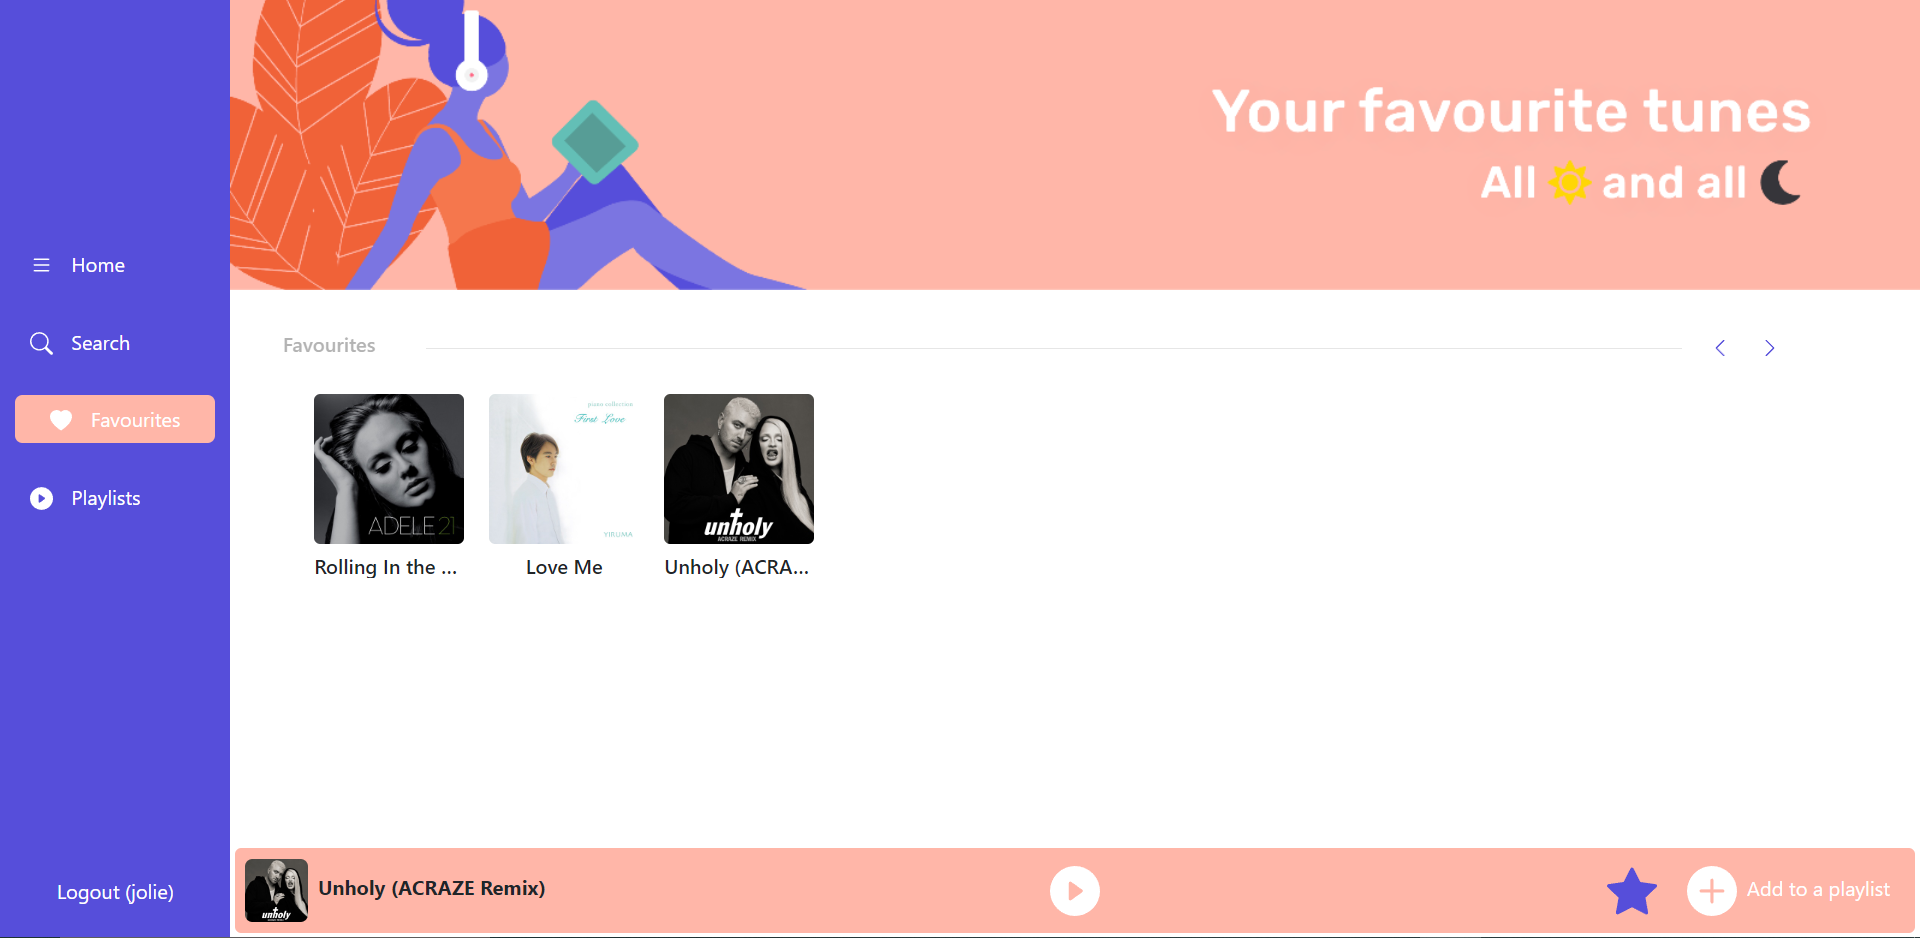Screen dimensions: 1920x938
Task: Click Logout (jolie) link
Action: click(115, 892)
